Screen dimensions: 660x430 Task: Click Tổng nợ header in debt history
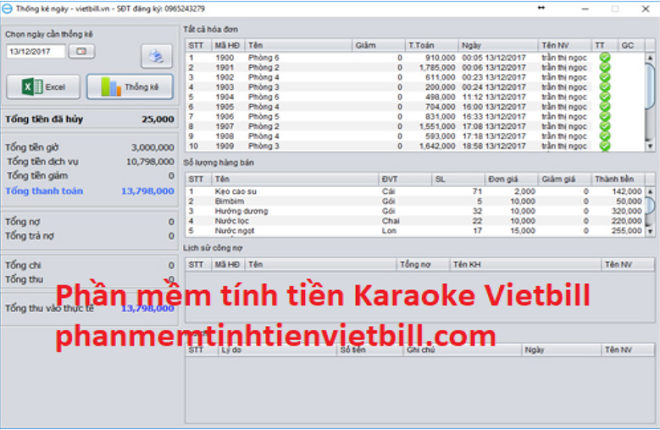(x=423, y=264)
